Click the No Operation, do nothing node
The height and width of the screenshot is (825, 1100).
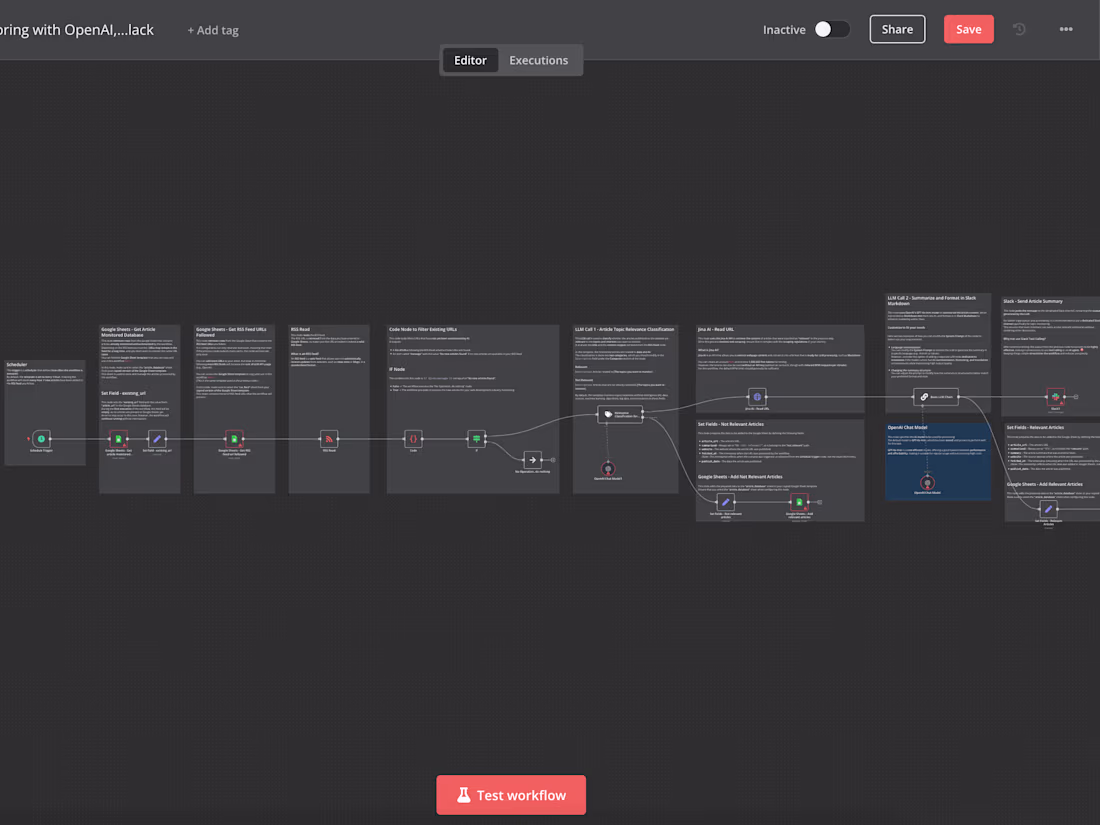coord(532,459)
